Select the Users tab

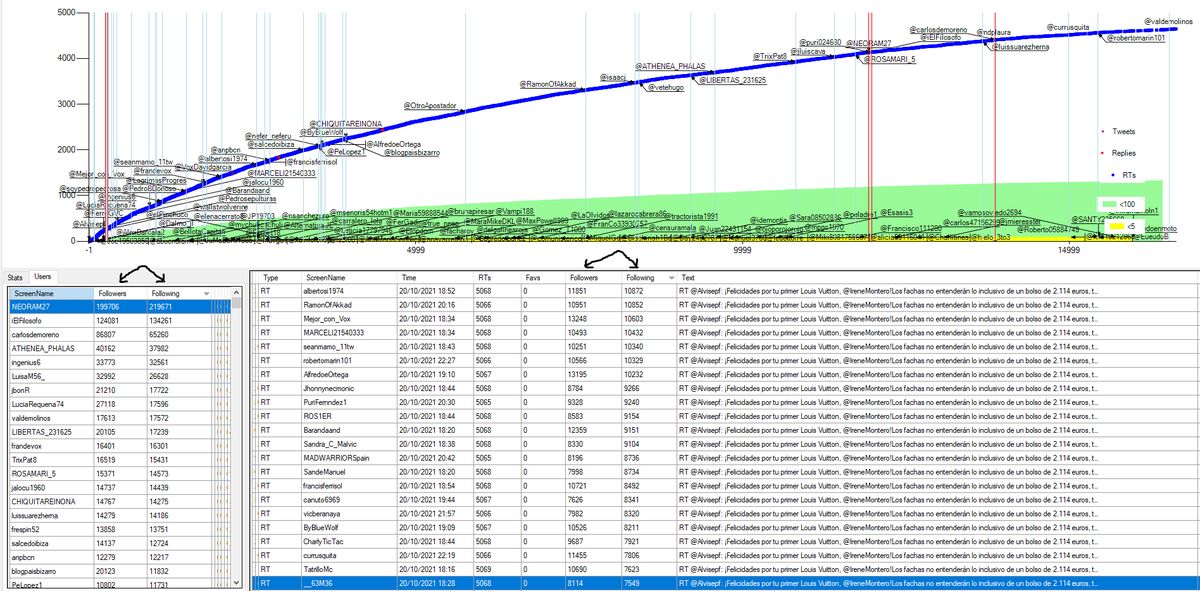tap(43, 276)
